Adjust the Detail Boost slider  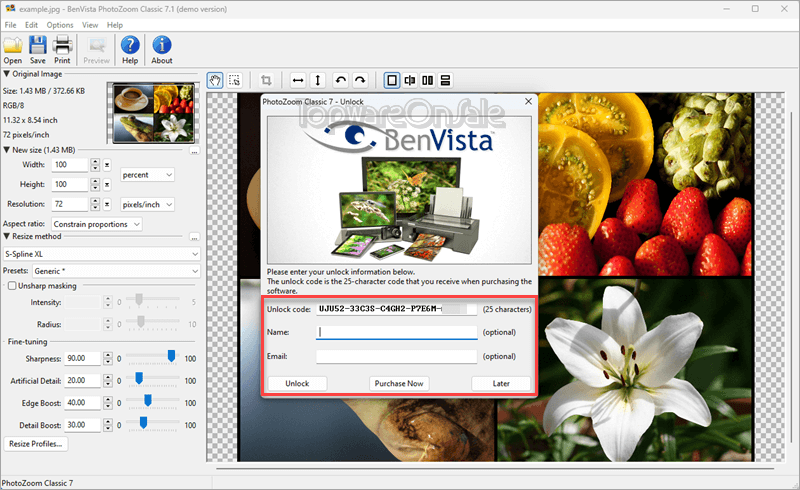point(143,422)
